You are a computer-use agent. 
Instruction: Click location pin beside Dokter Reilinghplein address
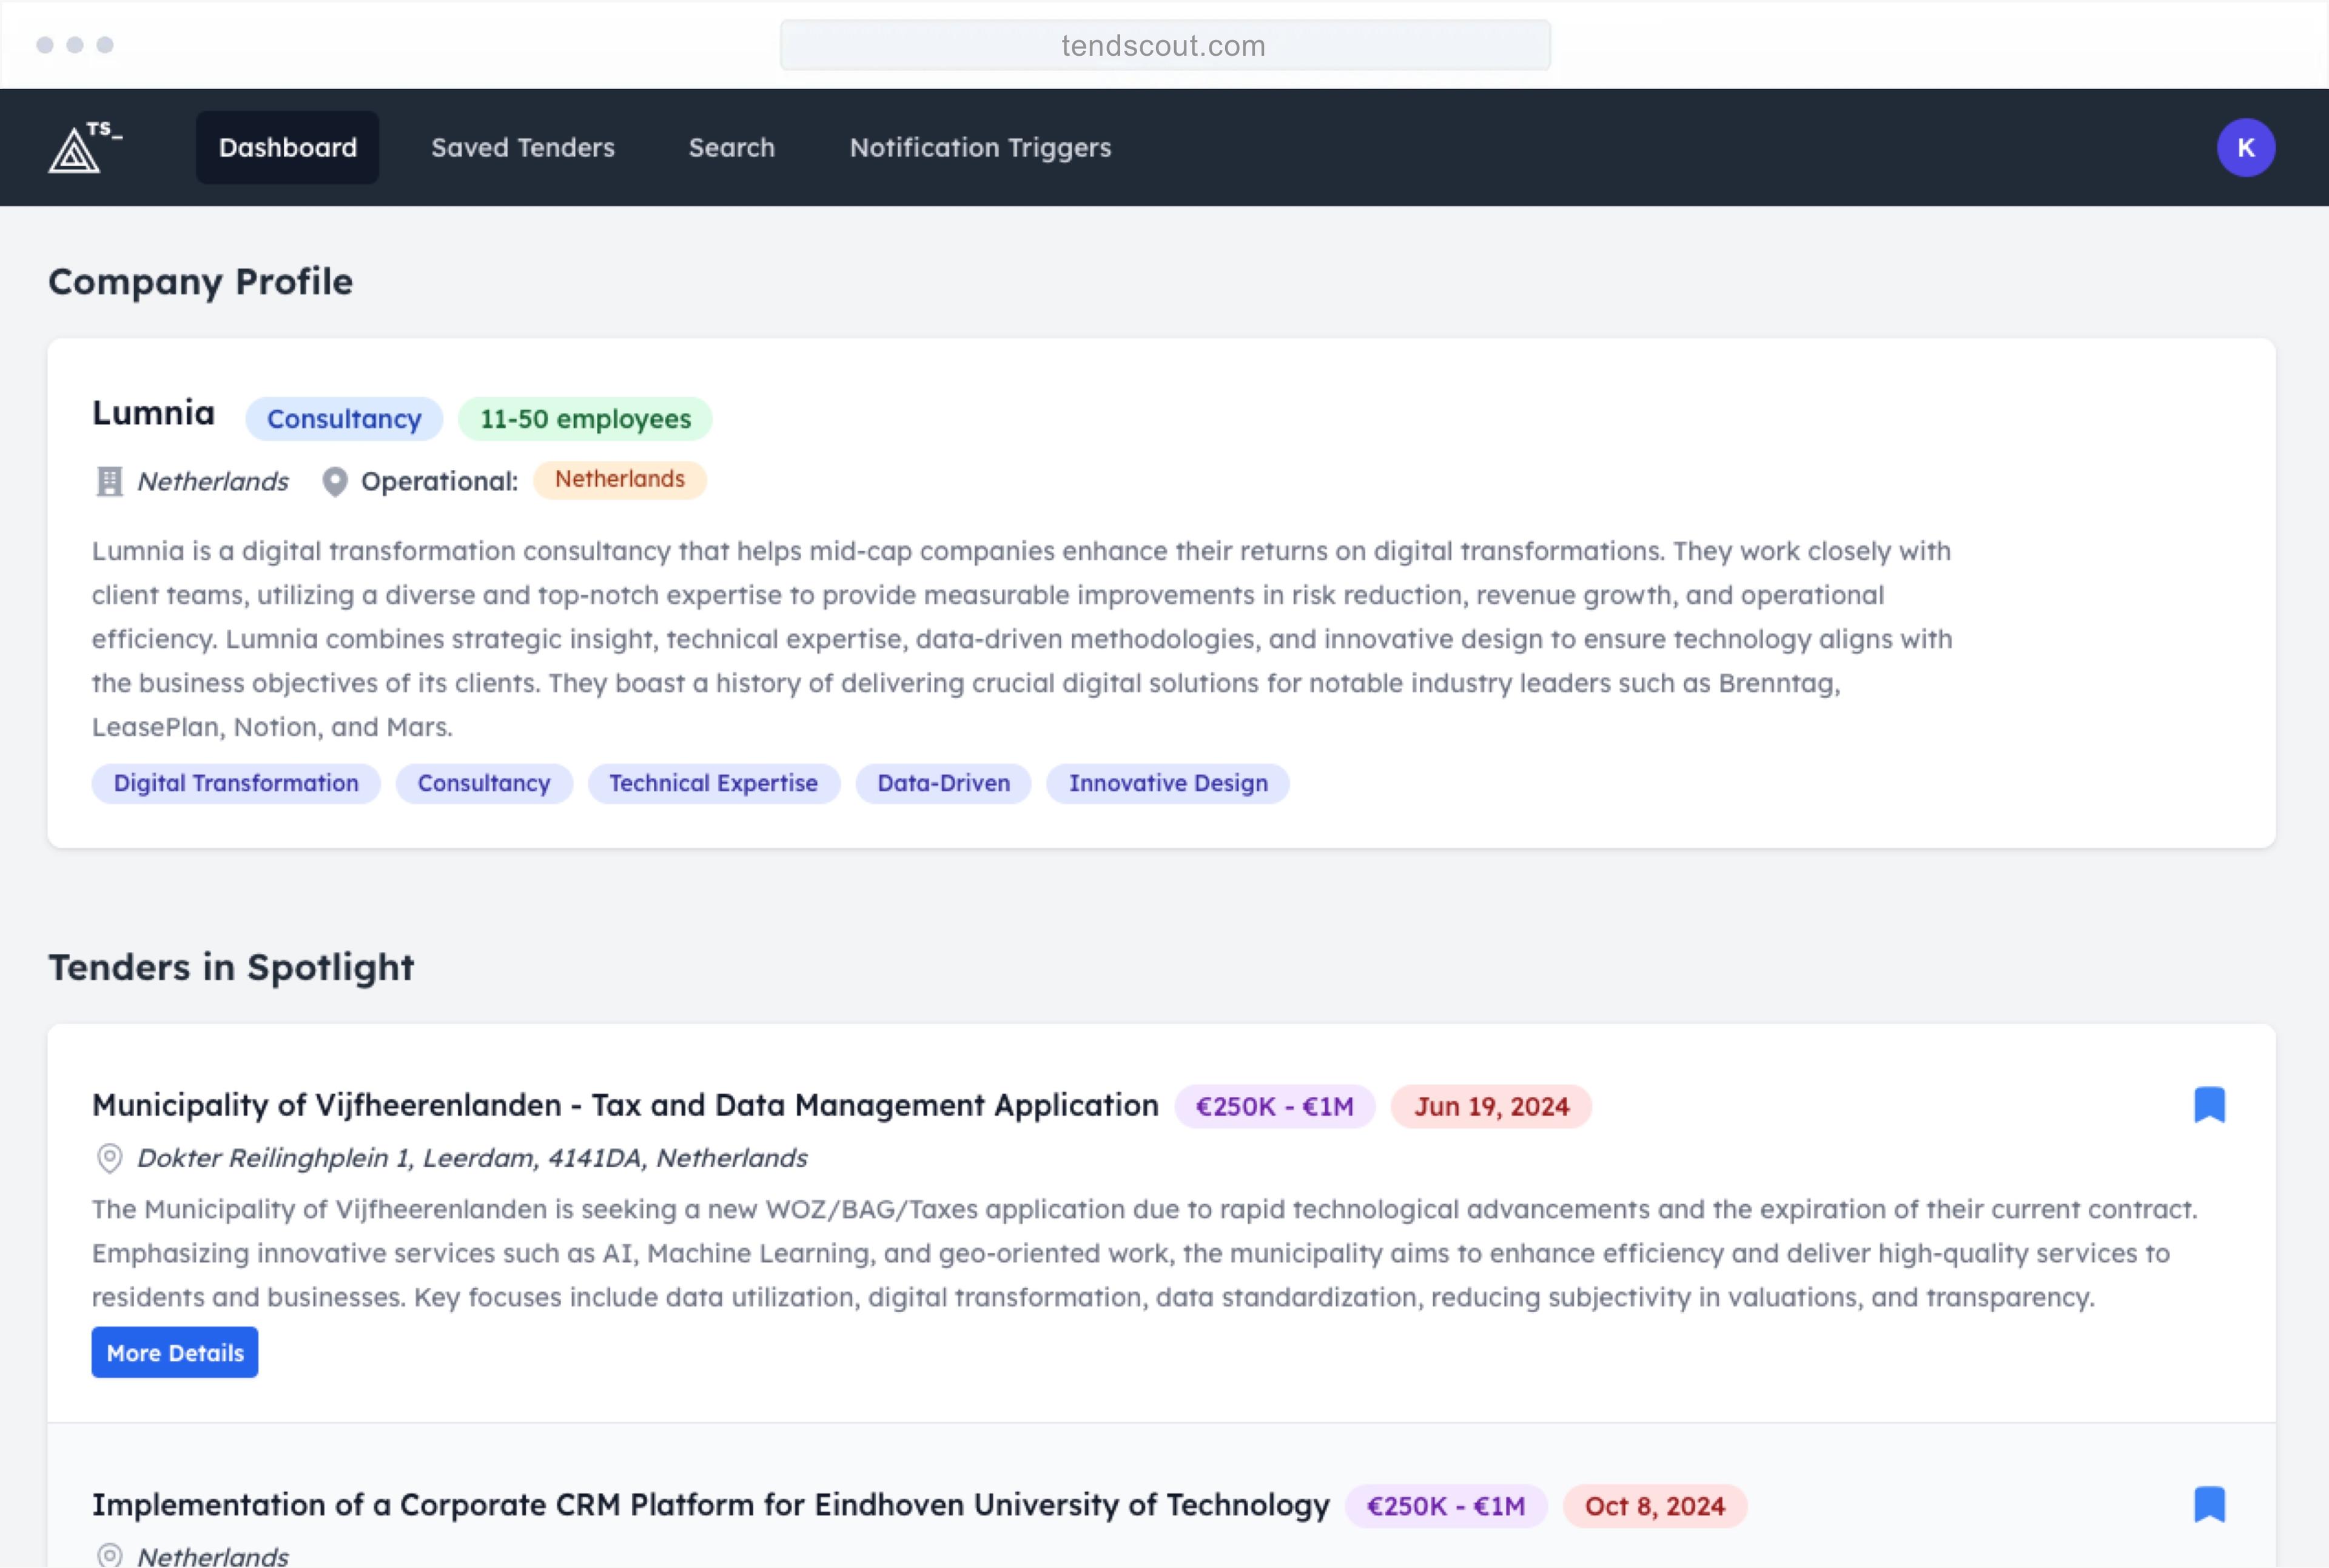point(109,1158)
